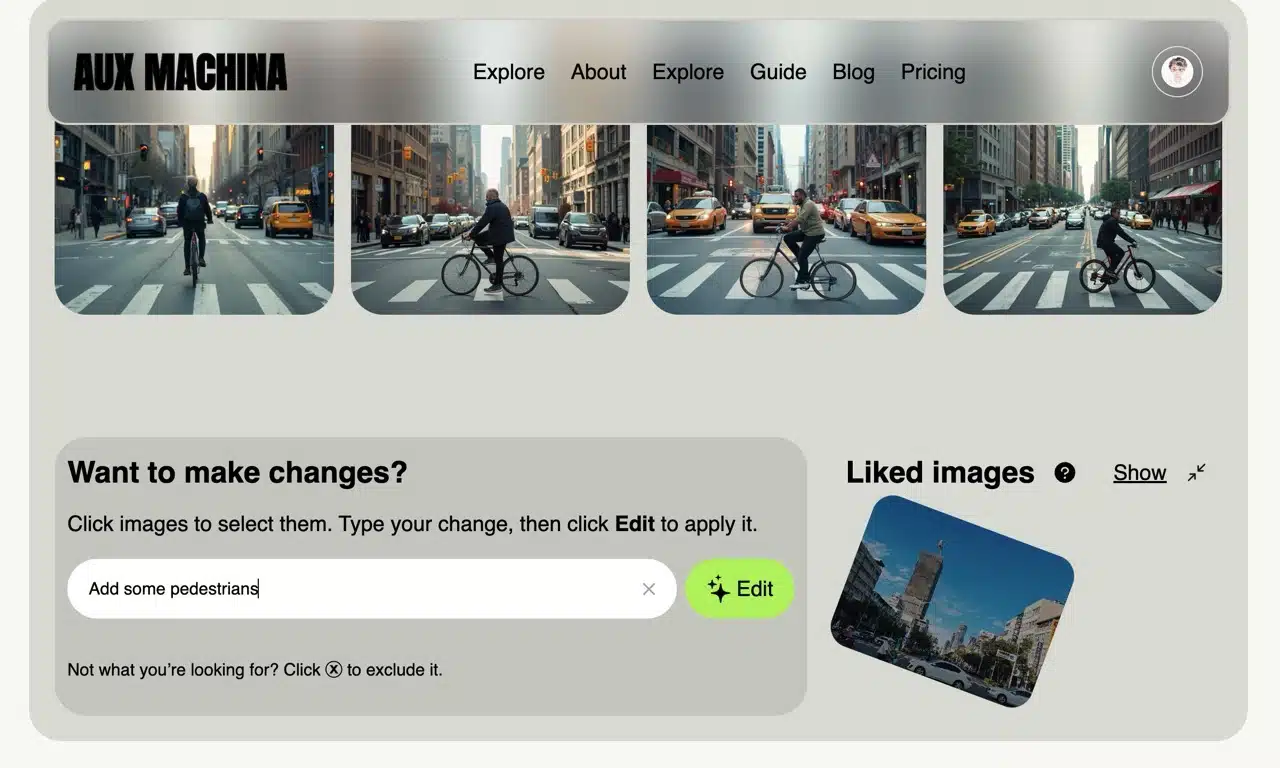Open the Liked images help question mark
Screen dimensions: 1280x768
coord(1065,473)
